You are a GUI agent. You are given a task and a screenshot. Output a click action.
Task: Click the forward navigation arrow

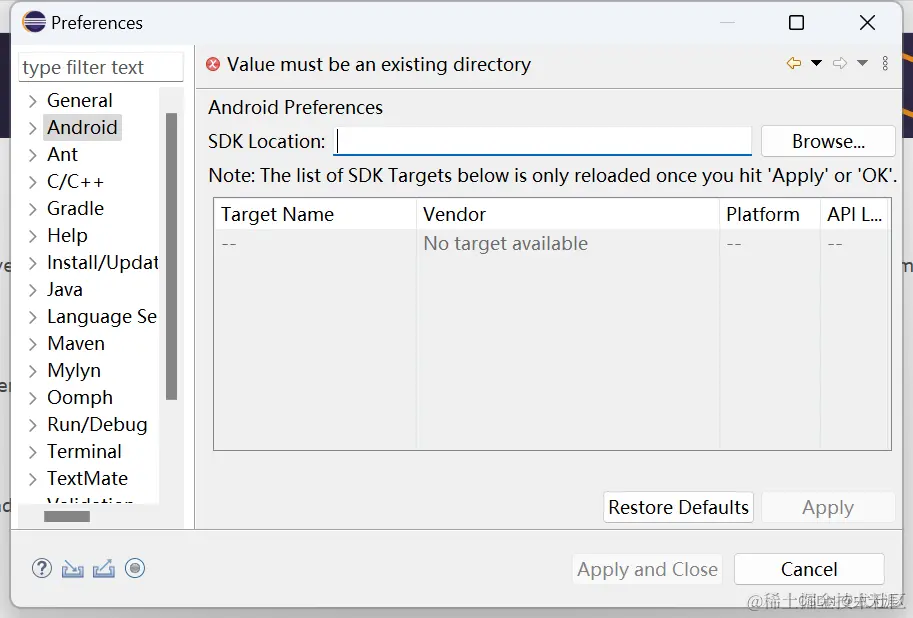click(x=840, y=63)
